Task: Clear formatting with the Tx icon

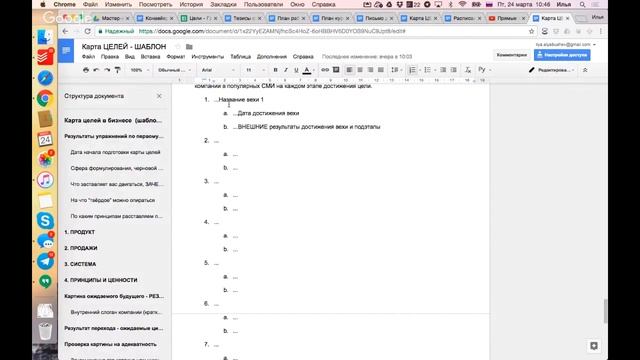Action: click(468, 70)
